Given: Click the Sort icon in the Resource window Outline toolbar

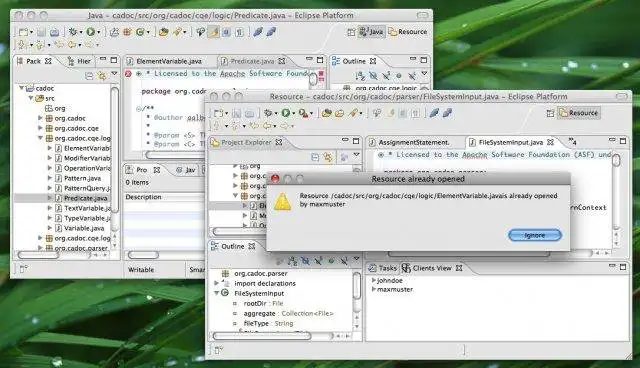Looking at the screenshot, I should tap(292, 260).
